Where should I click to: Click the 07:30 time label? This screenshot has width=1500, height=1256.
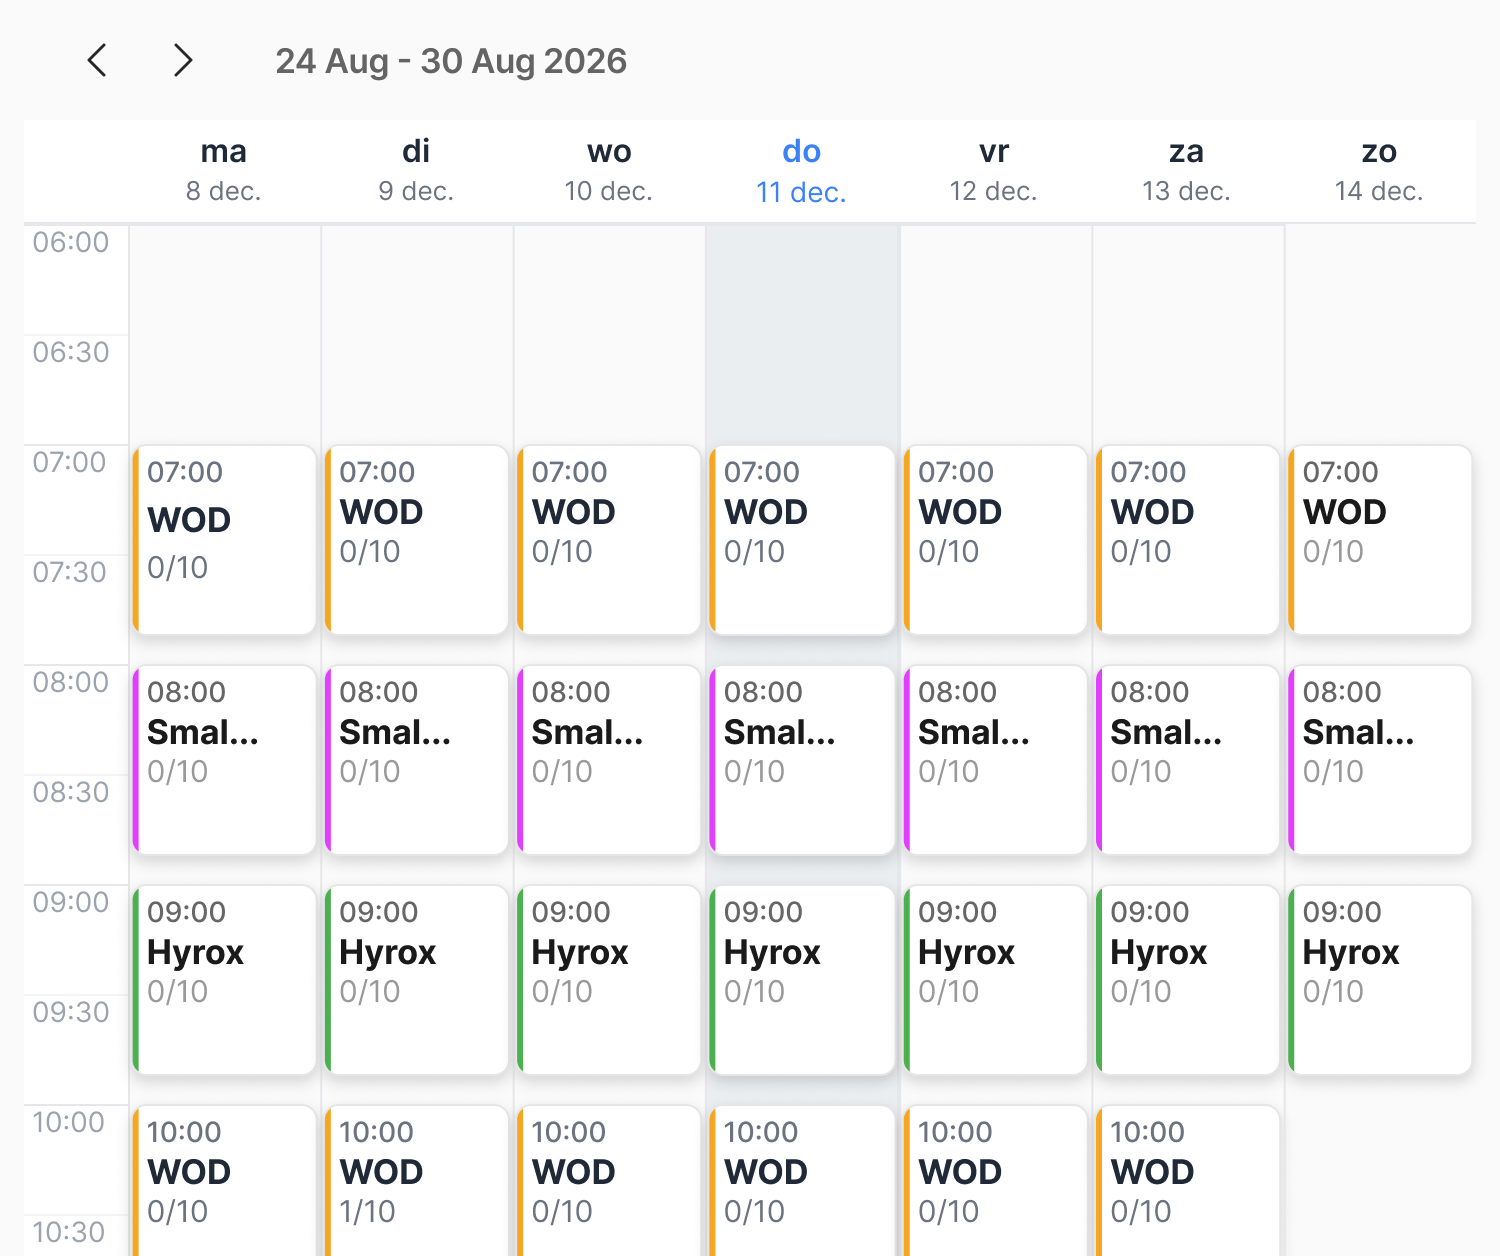click(x=70, y=572)
